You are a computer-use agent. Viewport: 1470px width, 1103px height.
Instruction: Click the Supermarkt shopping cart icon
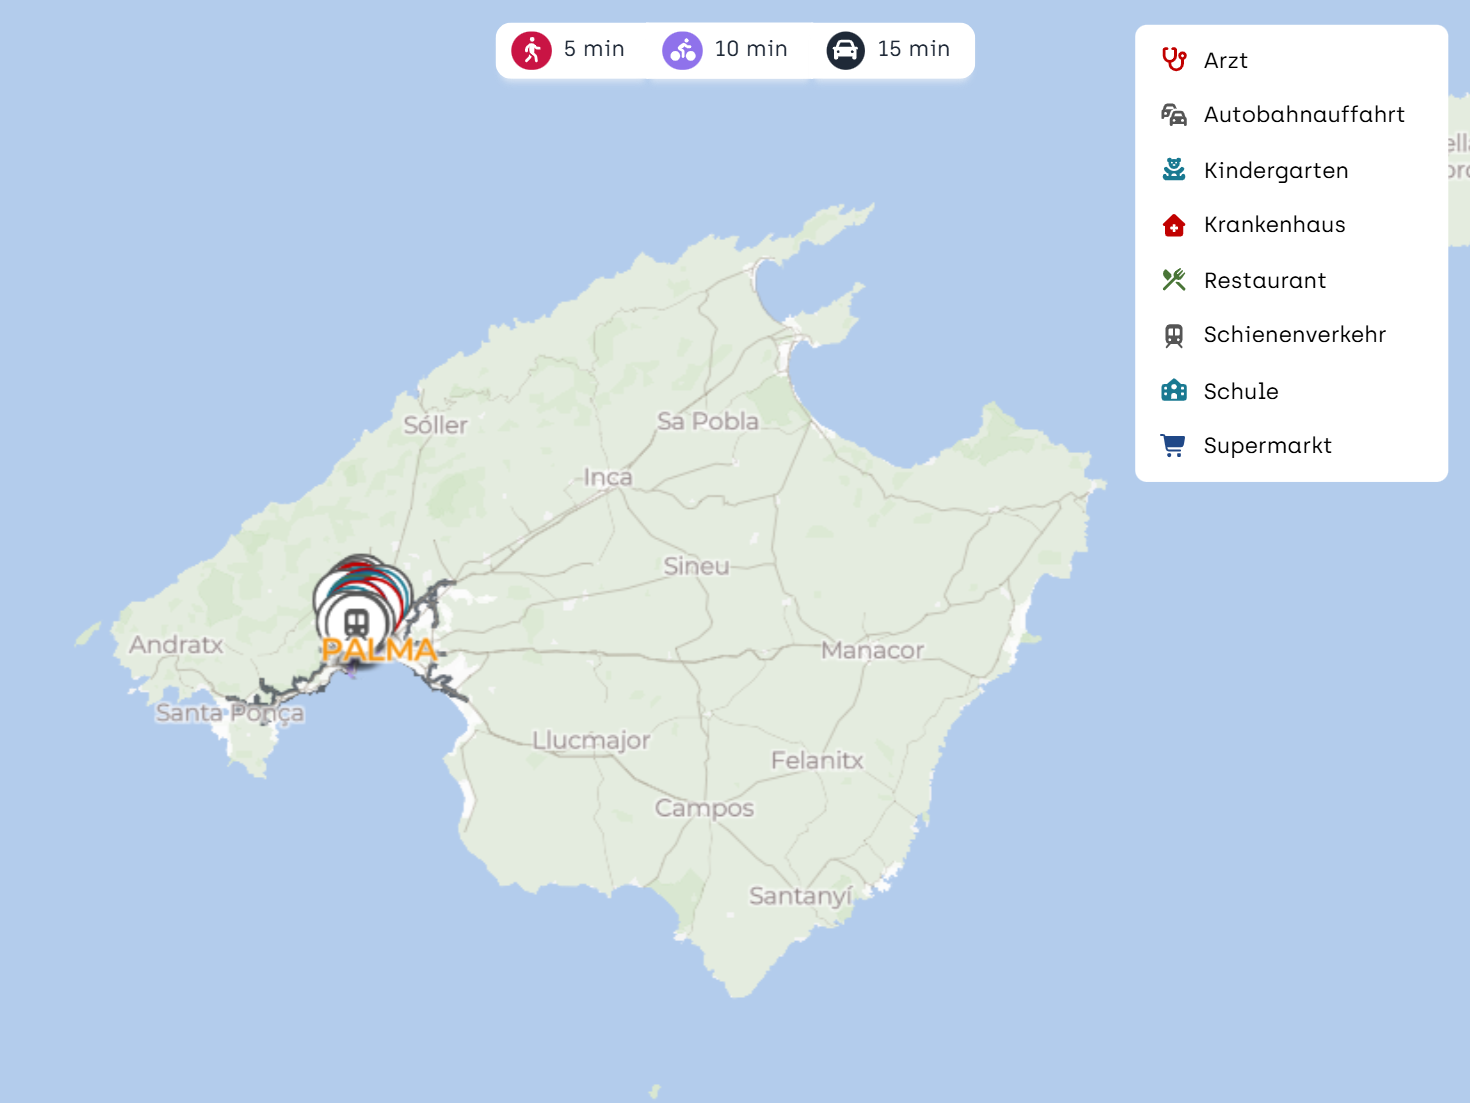tap(1174, 445)
